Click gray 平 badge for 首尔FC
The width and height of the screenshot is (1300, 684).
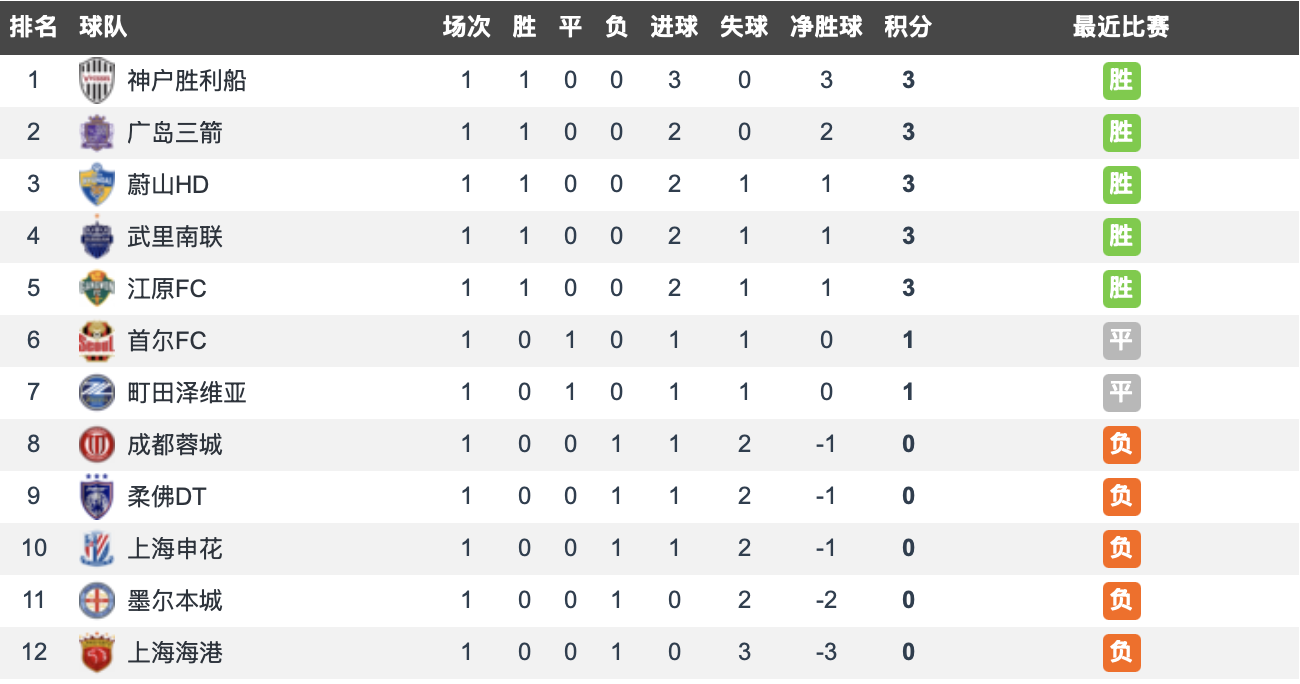pyautogui.click(x=1121, y=341)
